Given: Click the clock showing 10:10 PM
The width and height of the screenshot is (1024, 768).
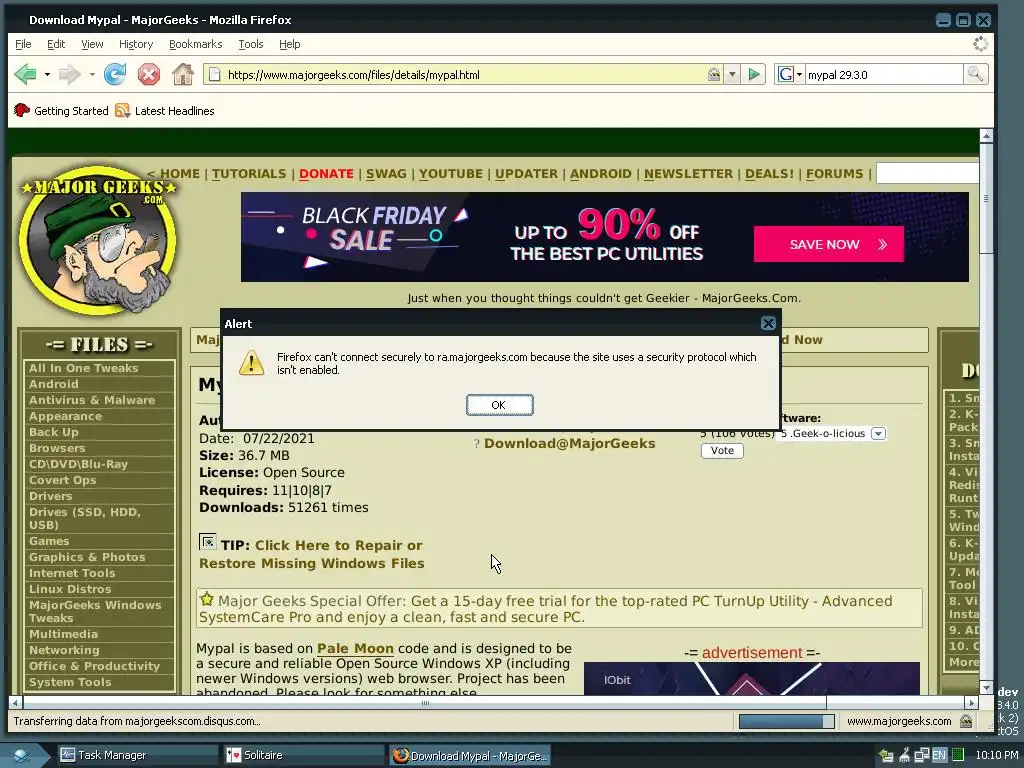Looking at the screenshot, I should [997, 755].
